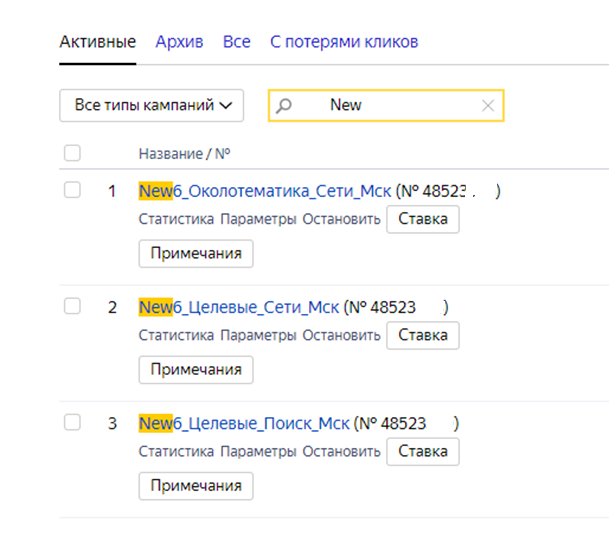Screen dimensions: 609x543
Task: Clear the search field with X icon
Action: pyautogui.click(x=488, y=105)
